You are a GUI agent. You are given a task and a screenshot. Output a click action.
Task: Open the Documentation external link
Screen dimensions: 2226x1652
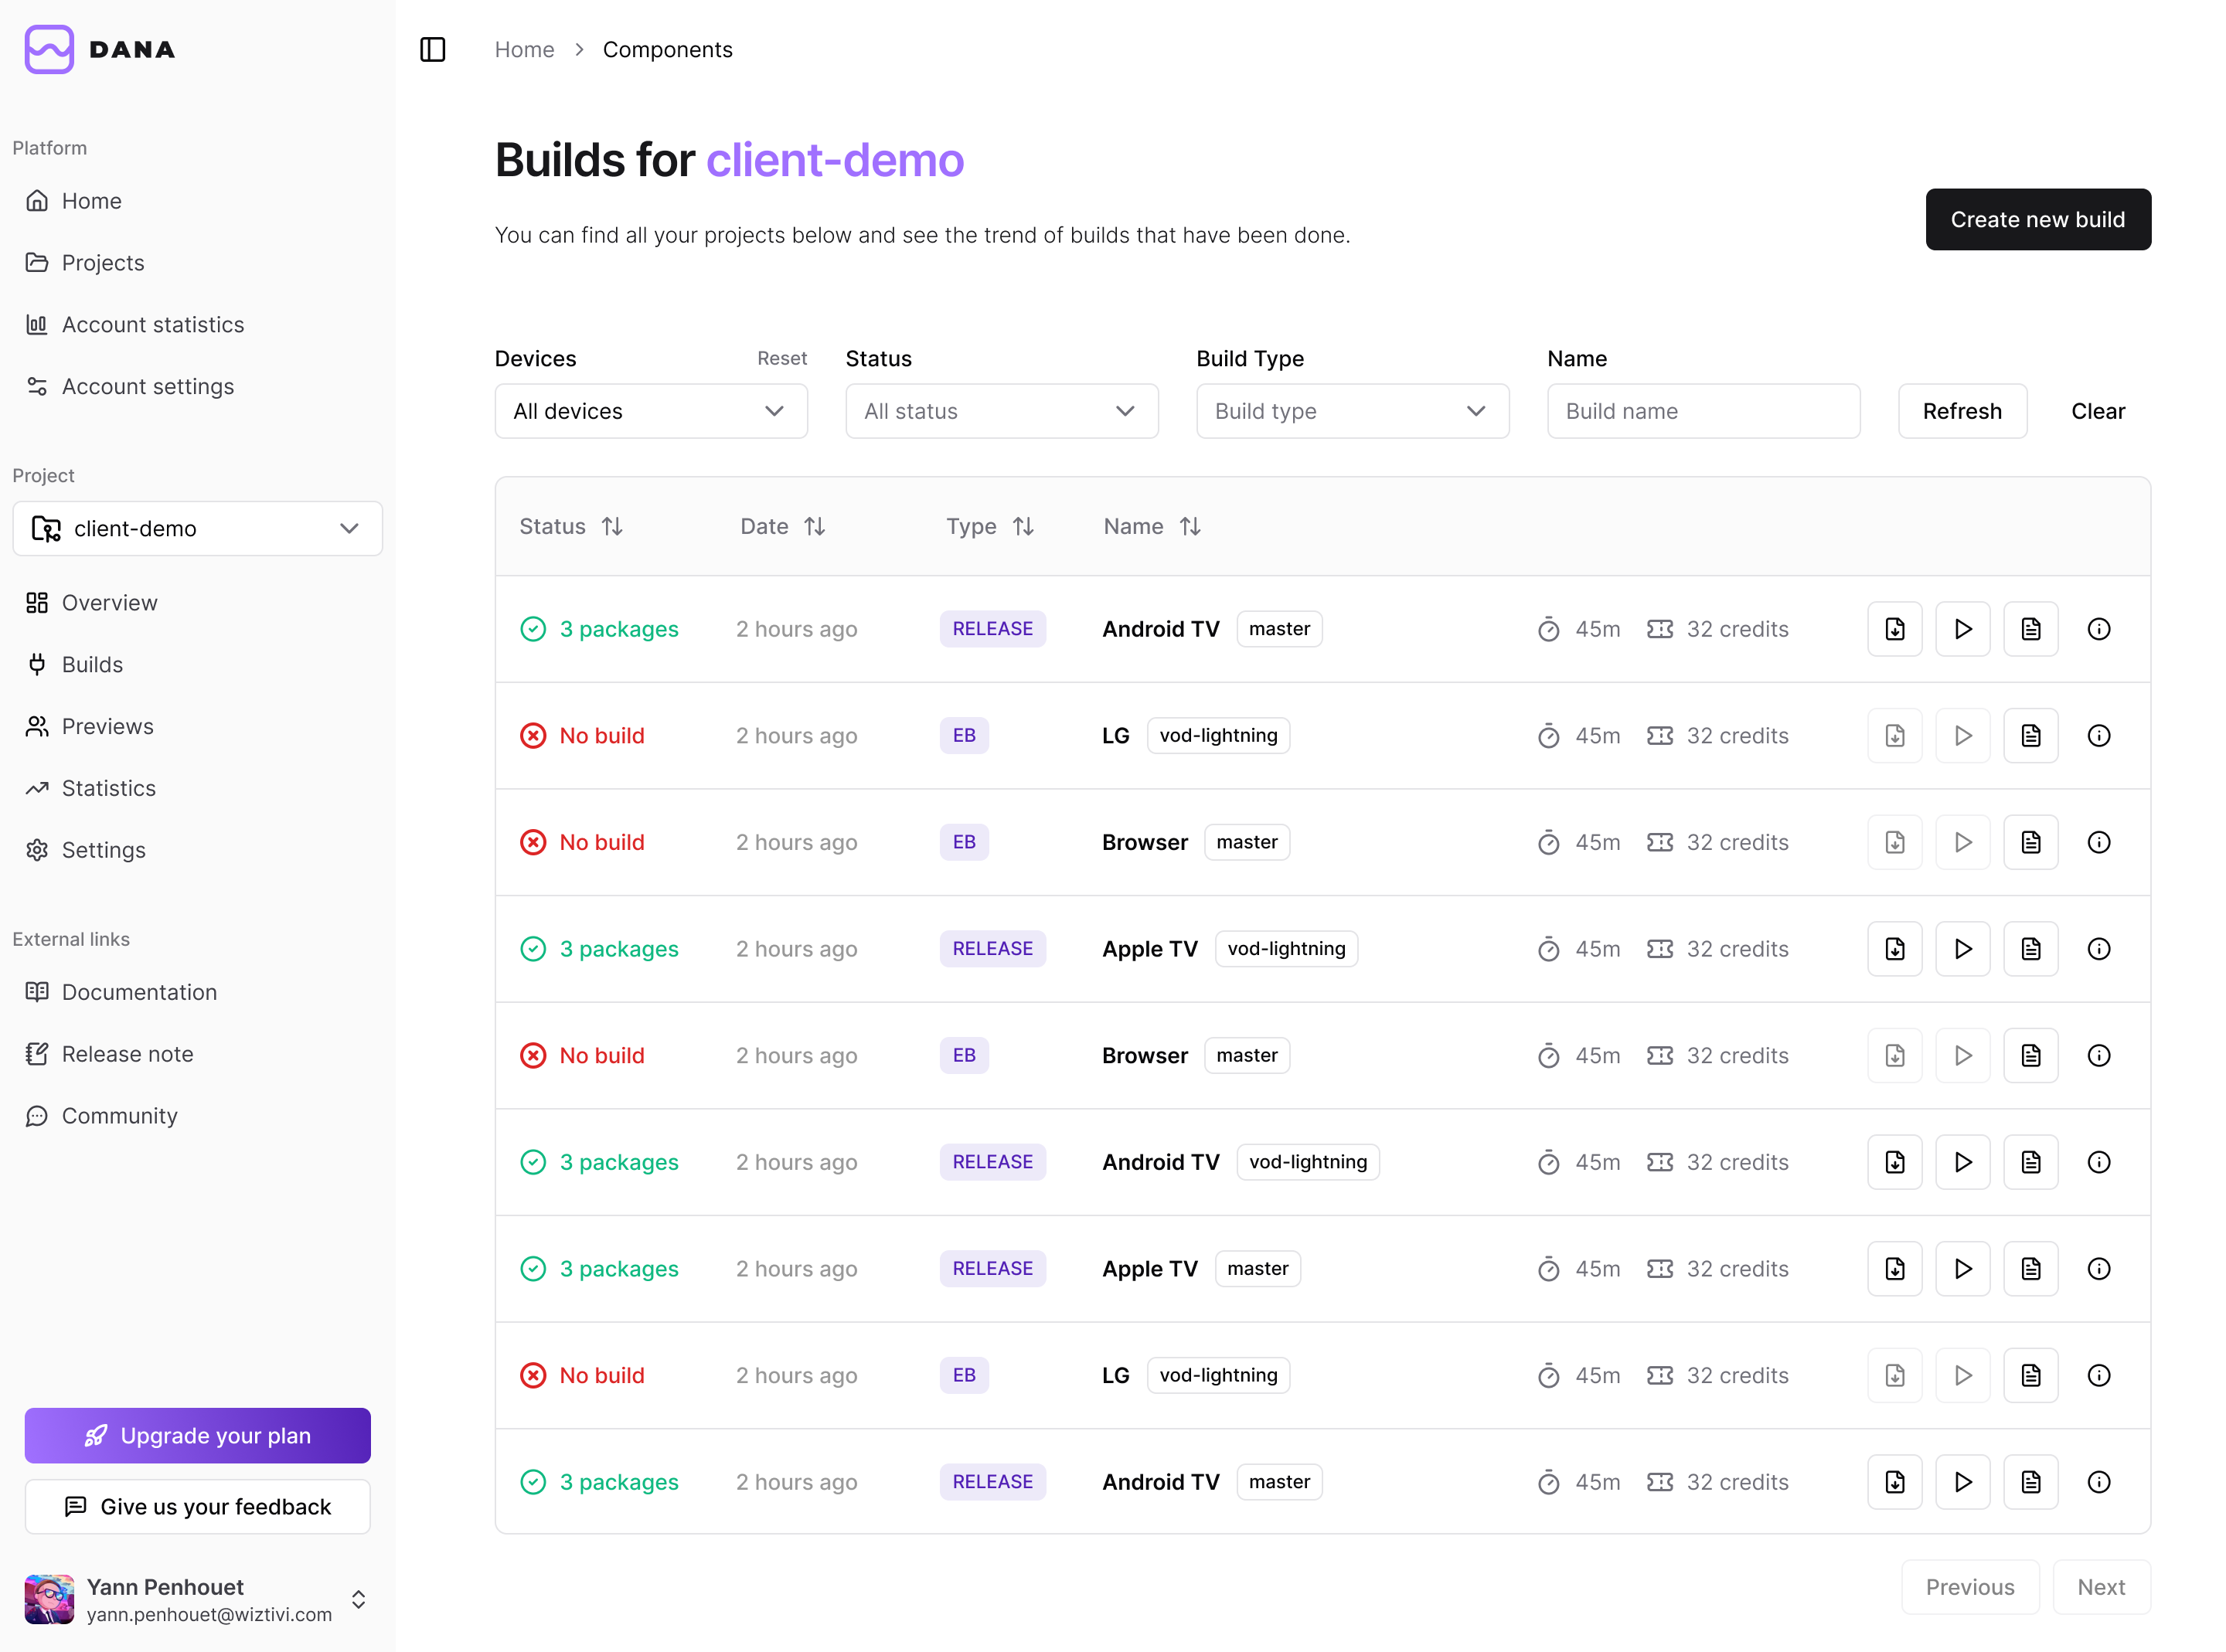(139, 992)
